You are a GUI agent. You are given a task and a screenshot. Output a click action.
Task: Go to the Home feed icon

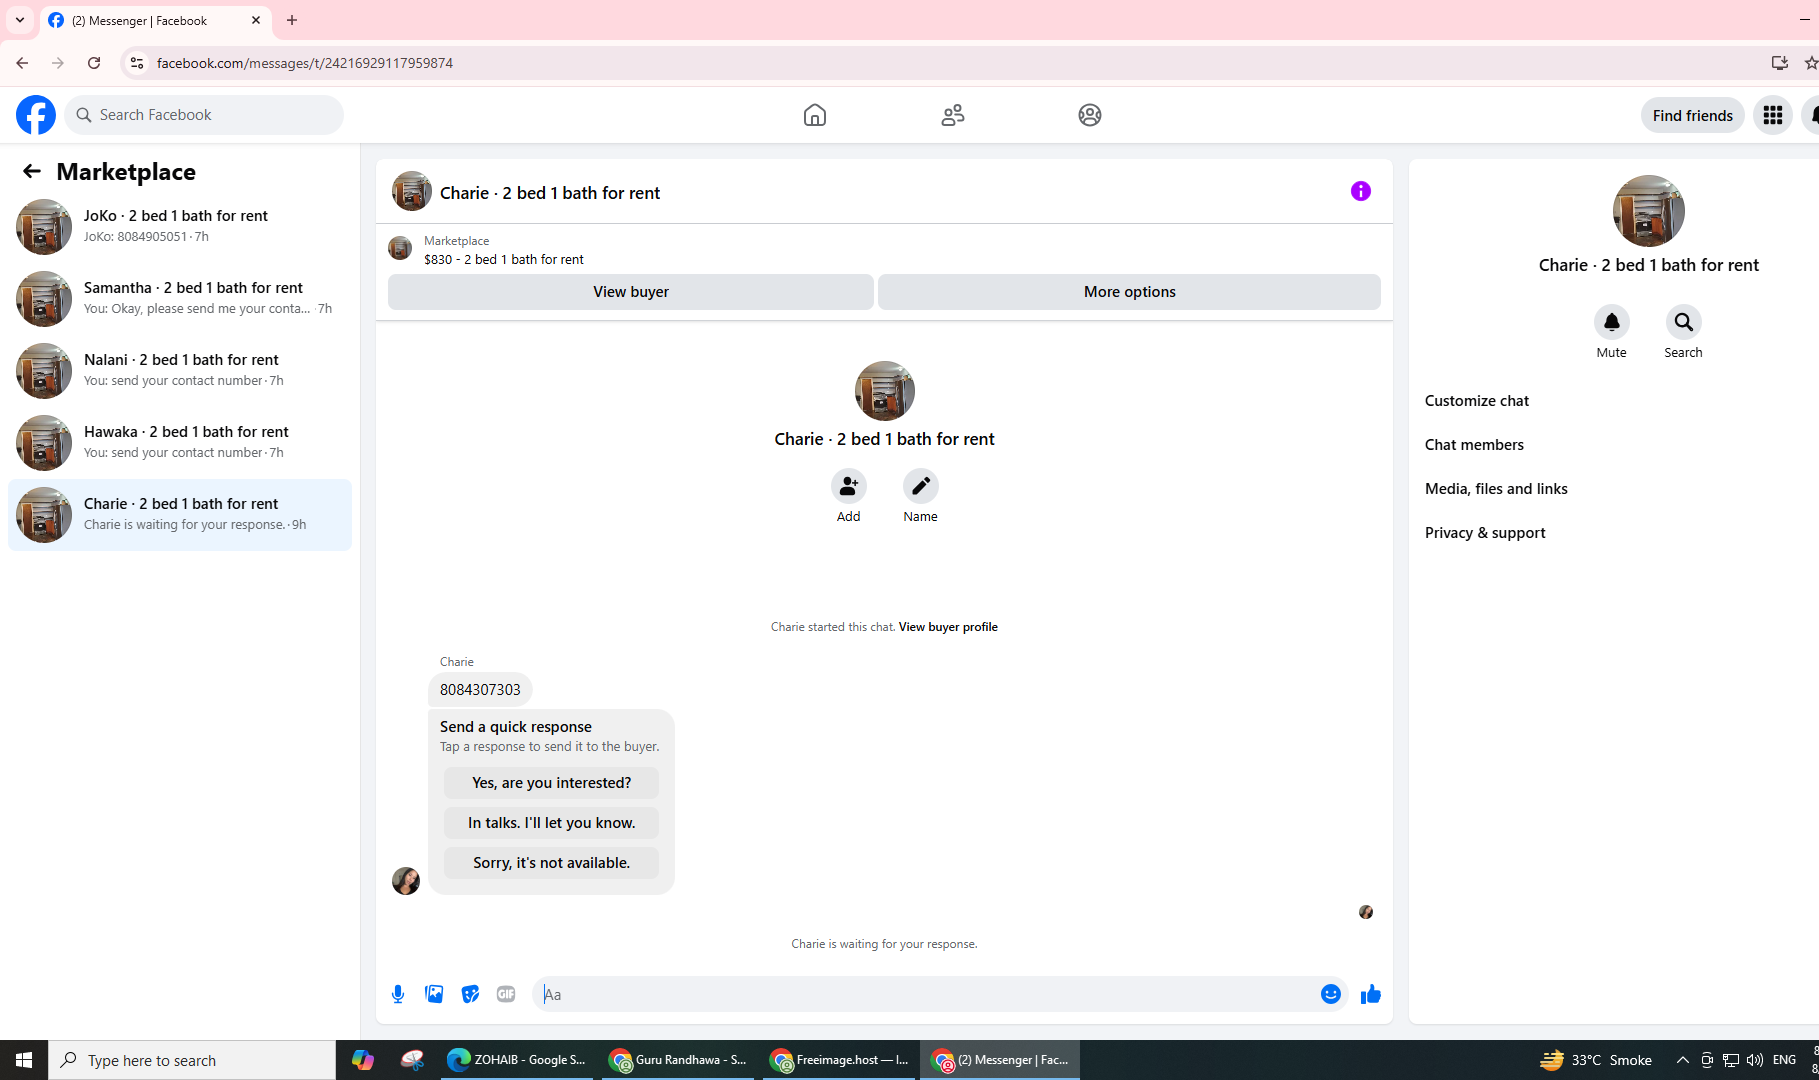click(x=815, y=115)
